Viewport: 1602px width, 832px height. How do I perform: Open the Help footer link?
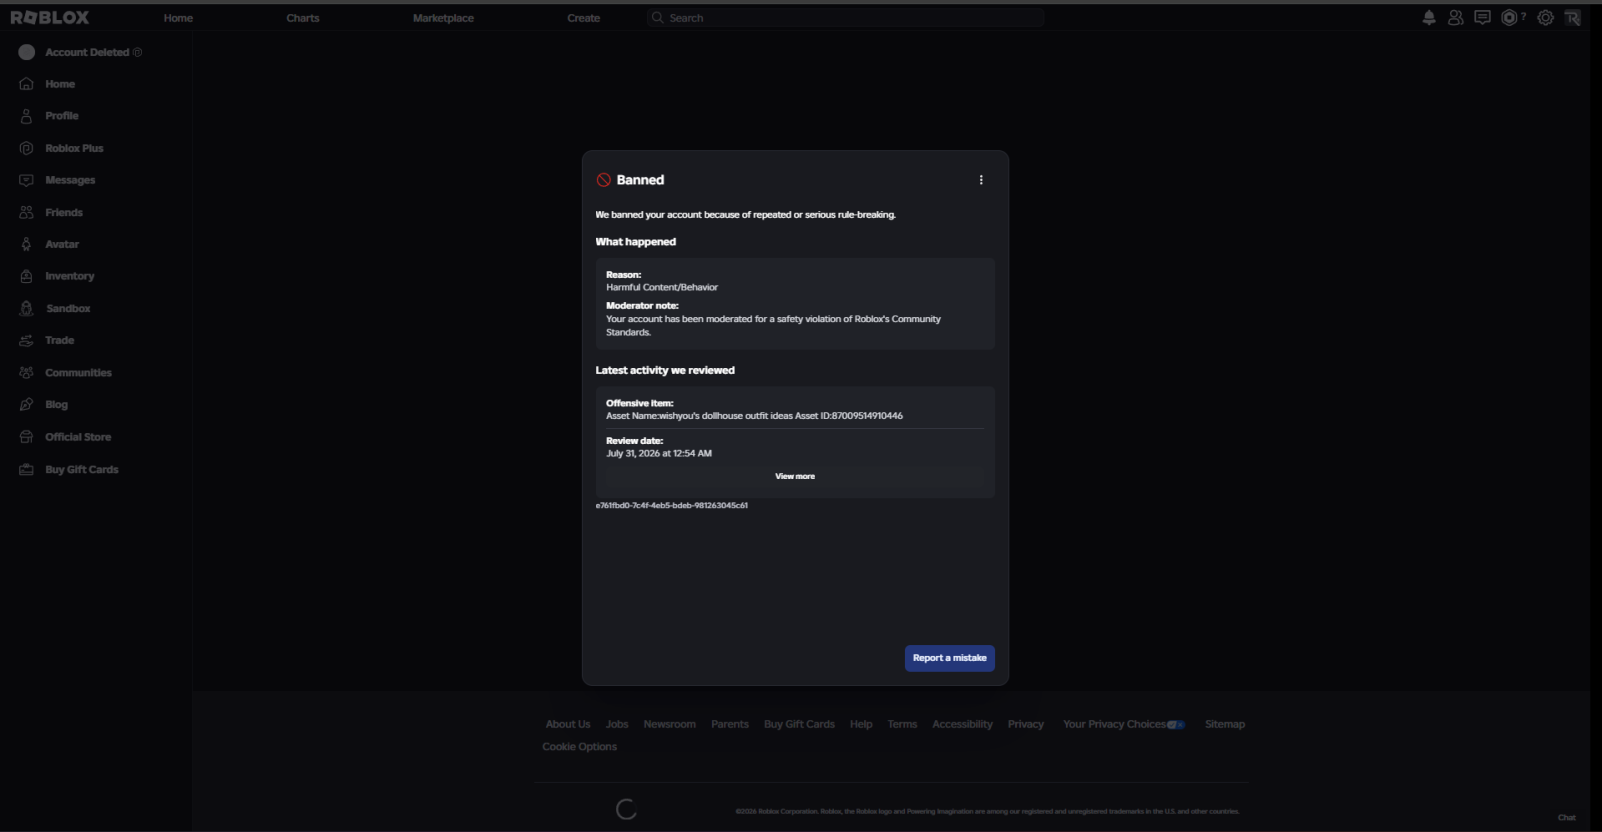click(x=861, y=724)
